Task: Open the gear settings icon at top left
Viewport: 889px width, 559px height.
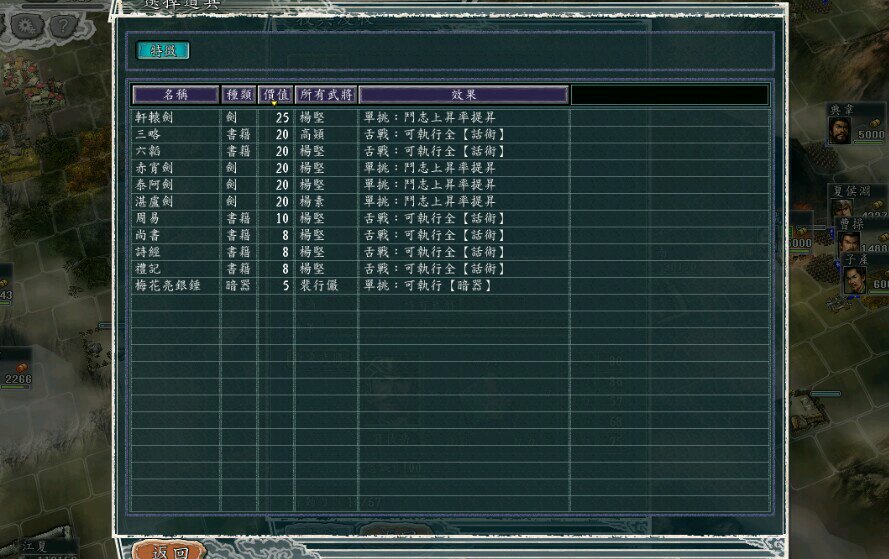Action: point(27,26)
